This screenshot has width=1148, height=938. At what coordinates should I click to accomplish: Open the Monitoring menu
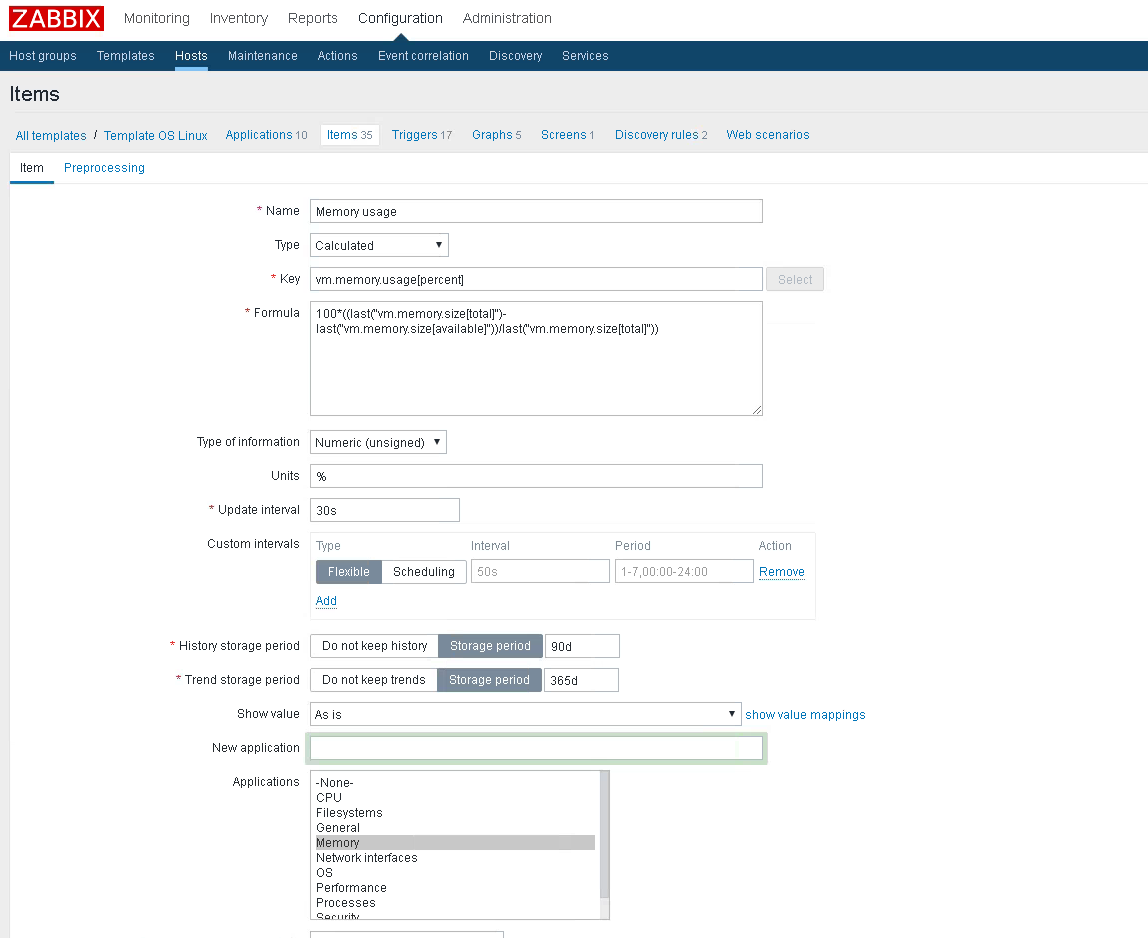point(157,18)
